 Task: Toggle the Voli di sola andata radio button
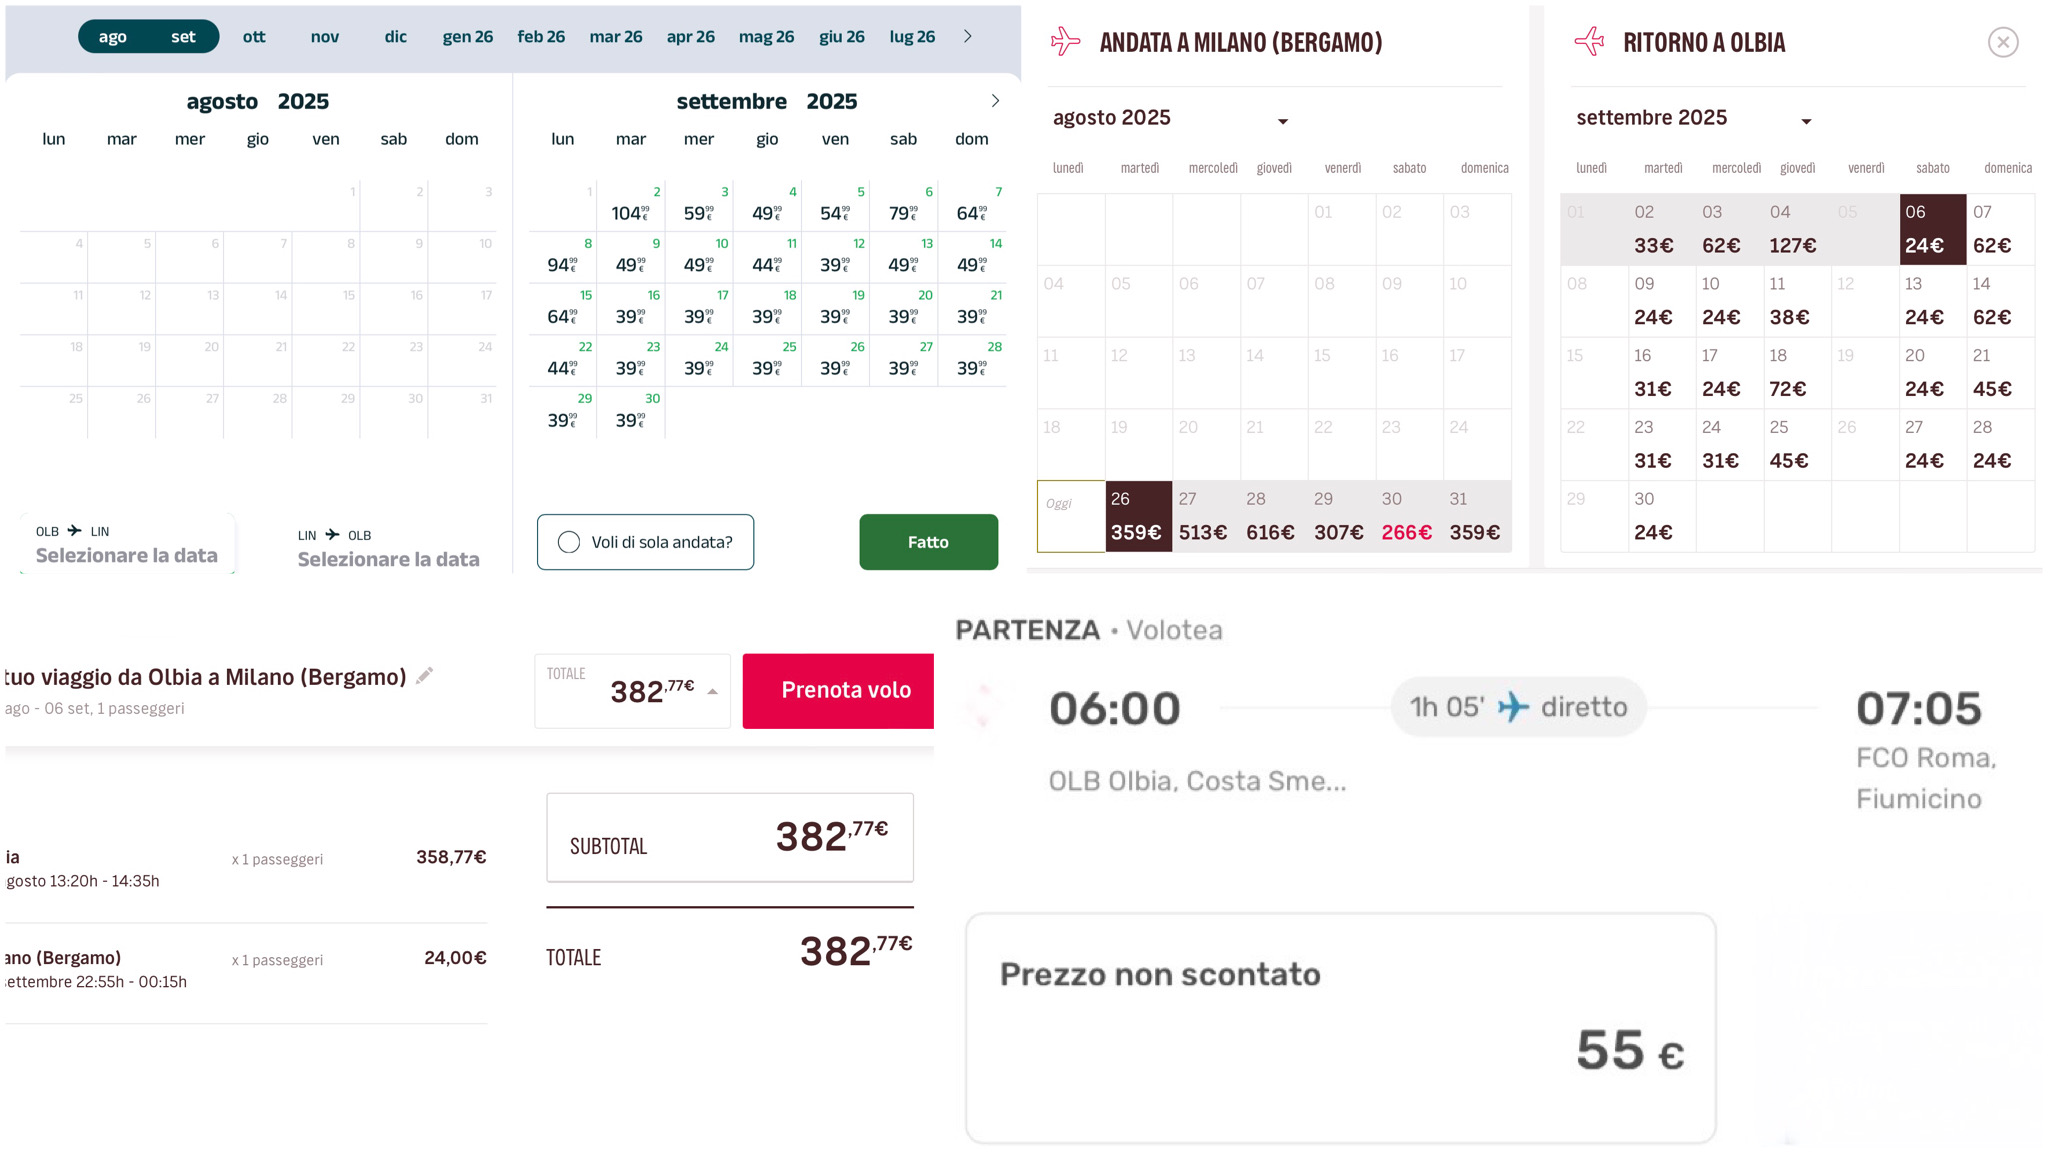click(x=569, y=542)
